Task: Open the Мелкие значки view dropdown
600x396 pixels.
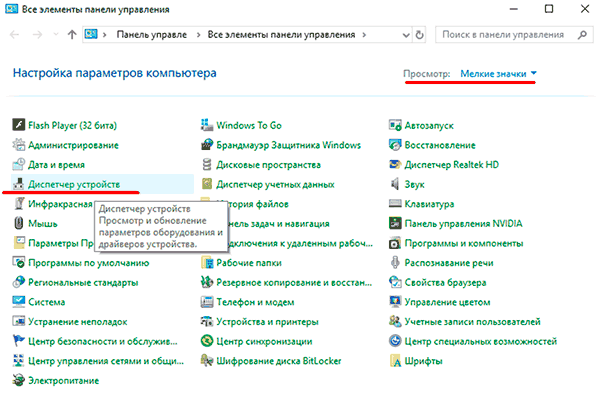Action: click(x=498, y=73)
